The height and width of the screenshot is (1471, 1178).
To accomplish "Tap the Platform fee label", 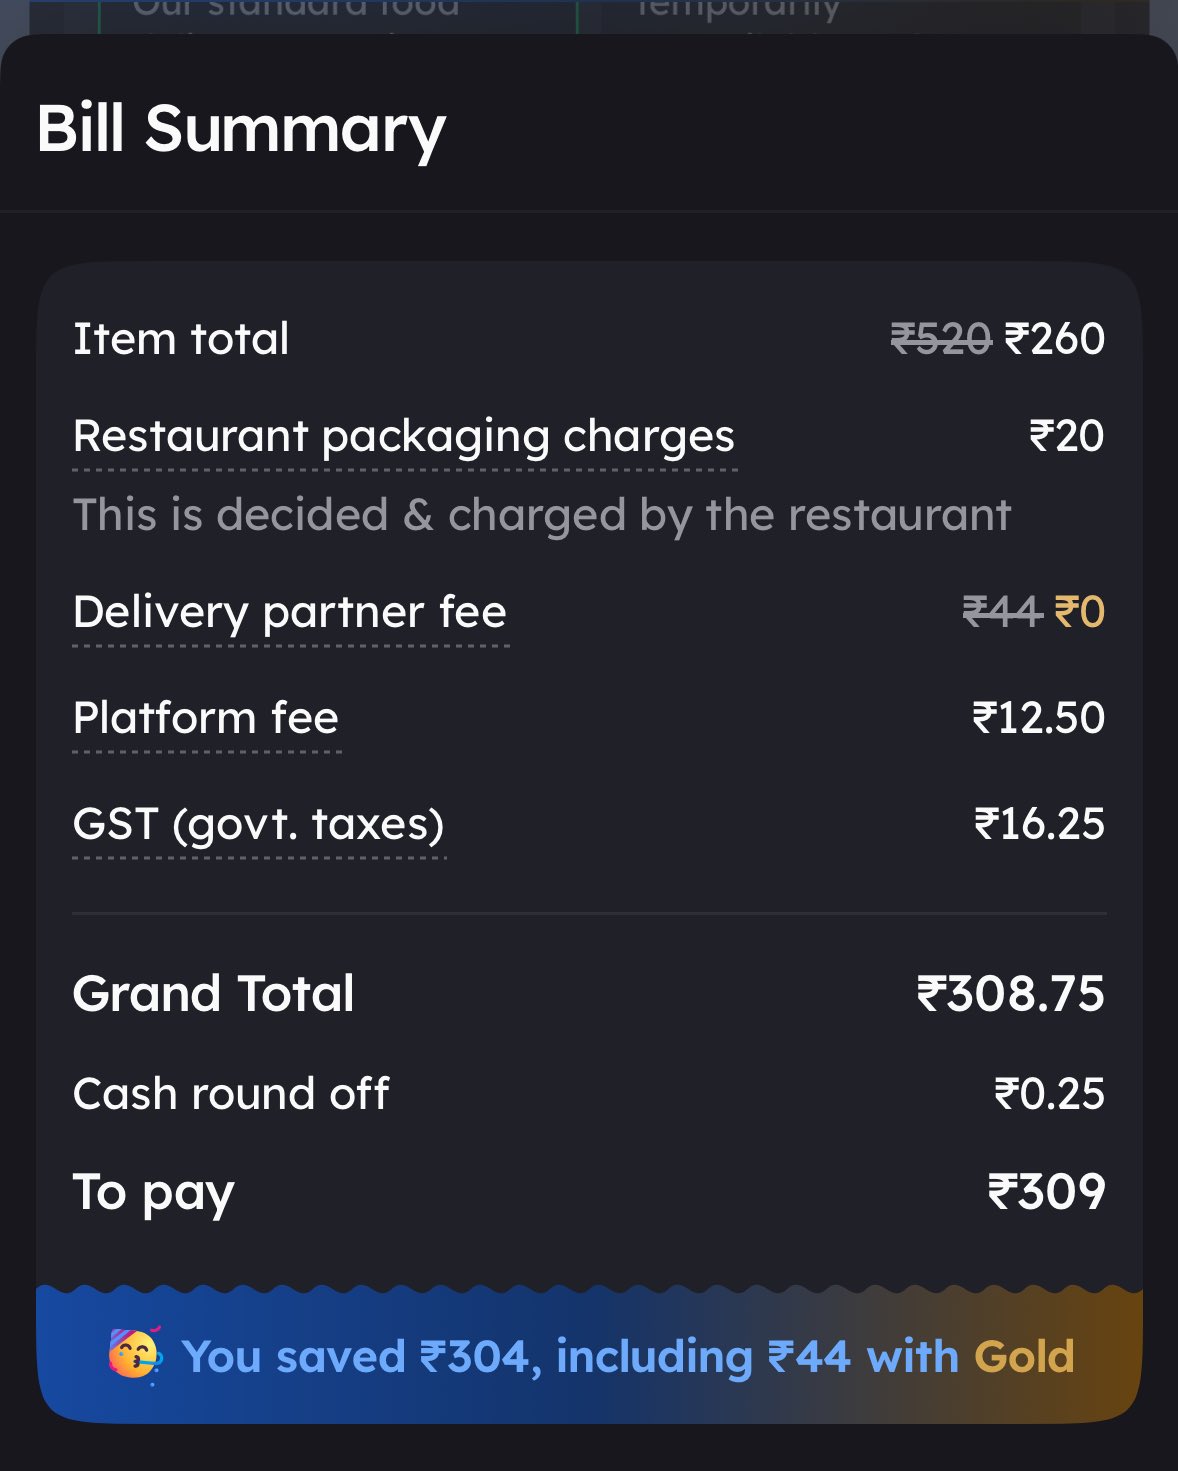I will pyautogui.click(x=206, y=718).
